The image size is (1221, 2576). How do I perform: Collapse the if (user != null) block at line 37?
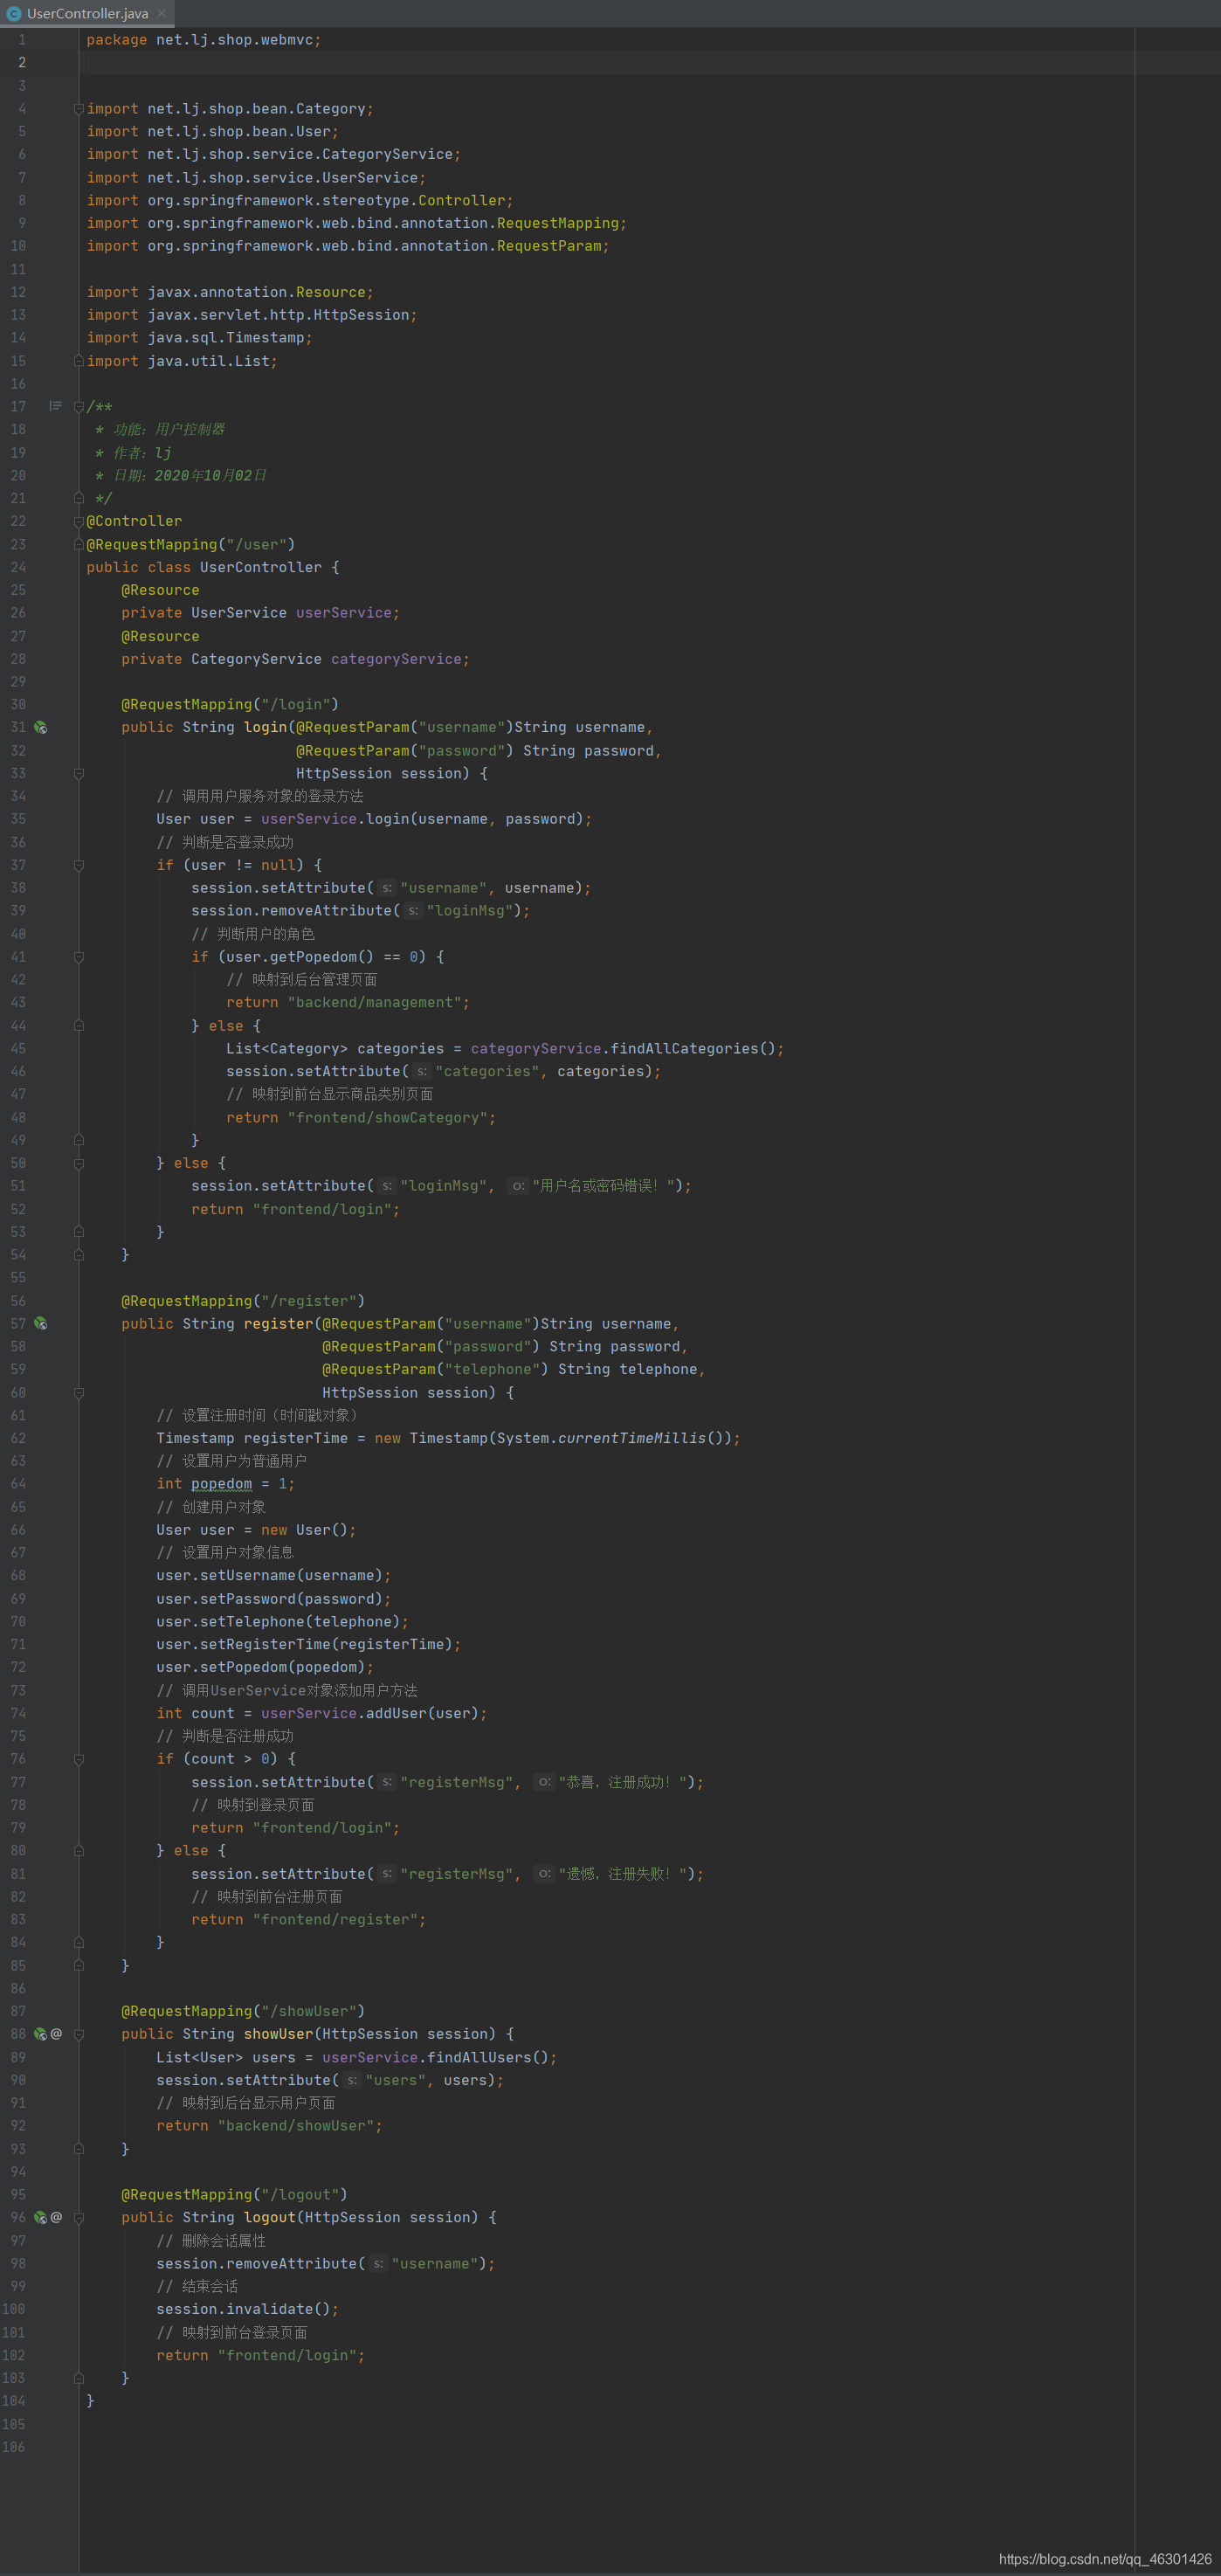tap(78, 865)
